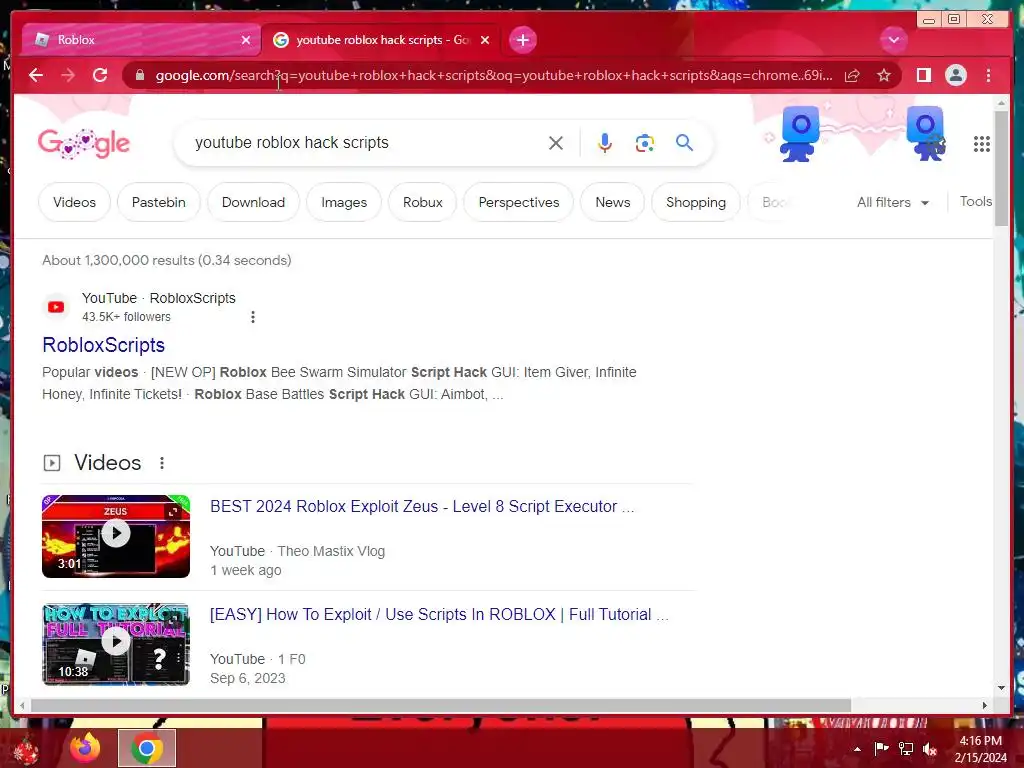
Task: Open How To Exploit Full Tutorial video link
Action: pos(440,615)
